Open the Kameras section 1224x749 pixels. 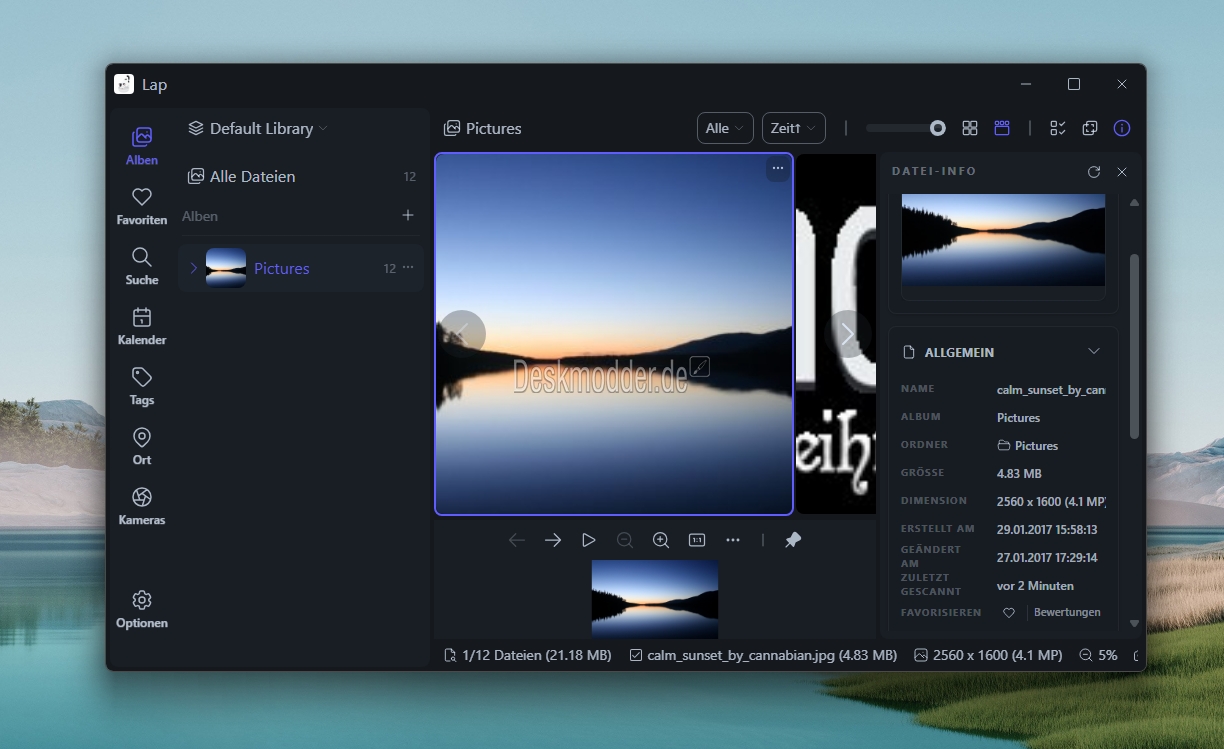(142, 506)
